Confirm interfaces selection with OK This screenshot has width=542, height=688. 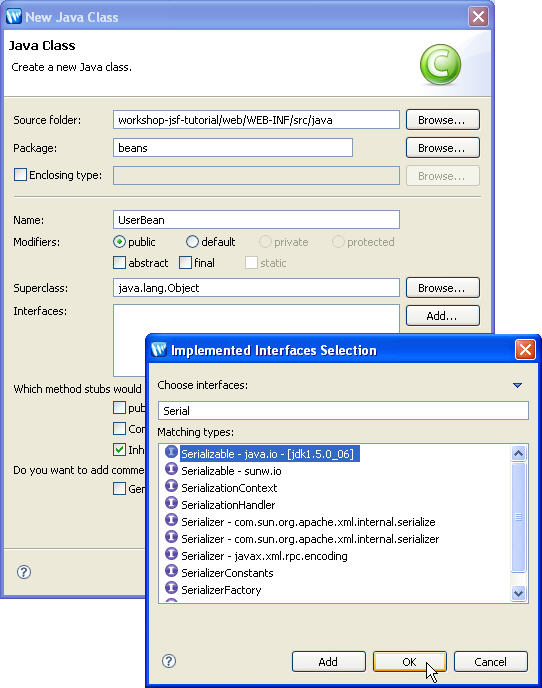click(x=409, y=661)
